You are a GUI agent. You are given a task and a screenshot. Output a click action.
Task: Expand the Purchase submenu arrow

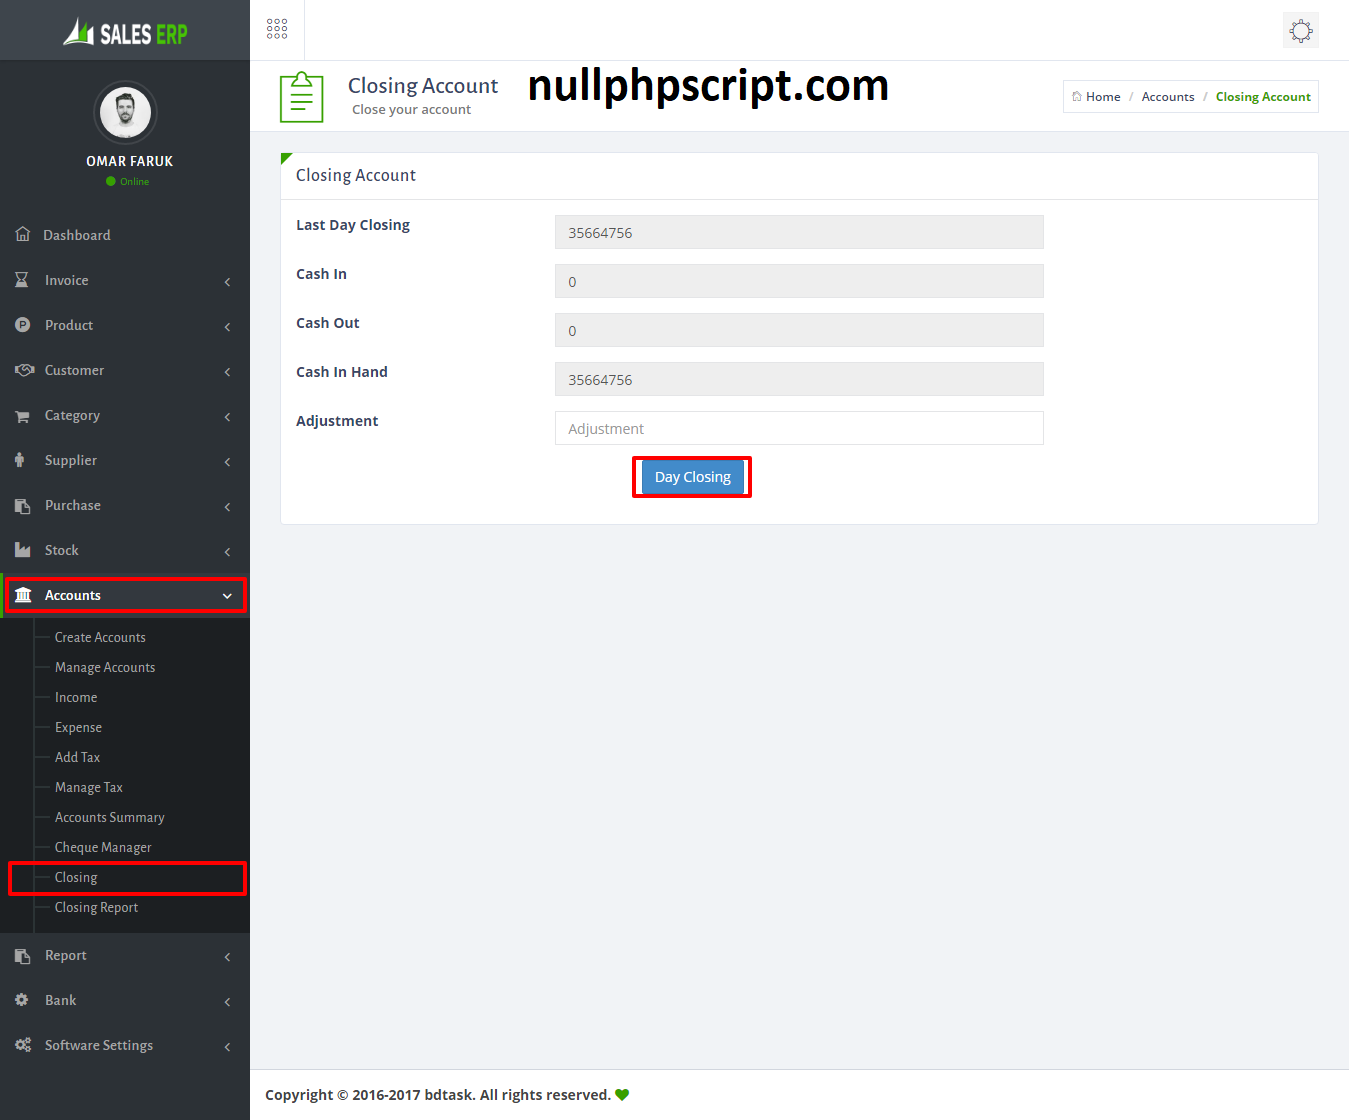[227, 507]
